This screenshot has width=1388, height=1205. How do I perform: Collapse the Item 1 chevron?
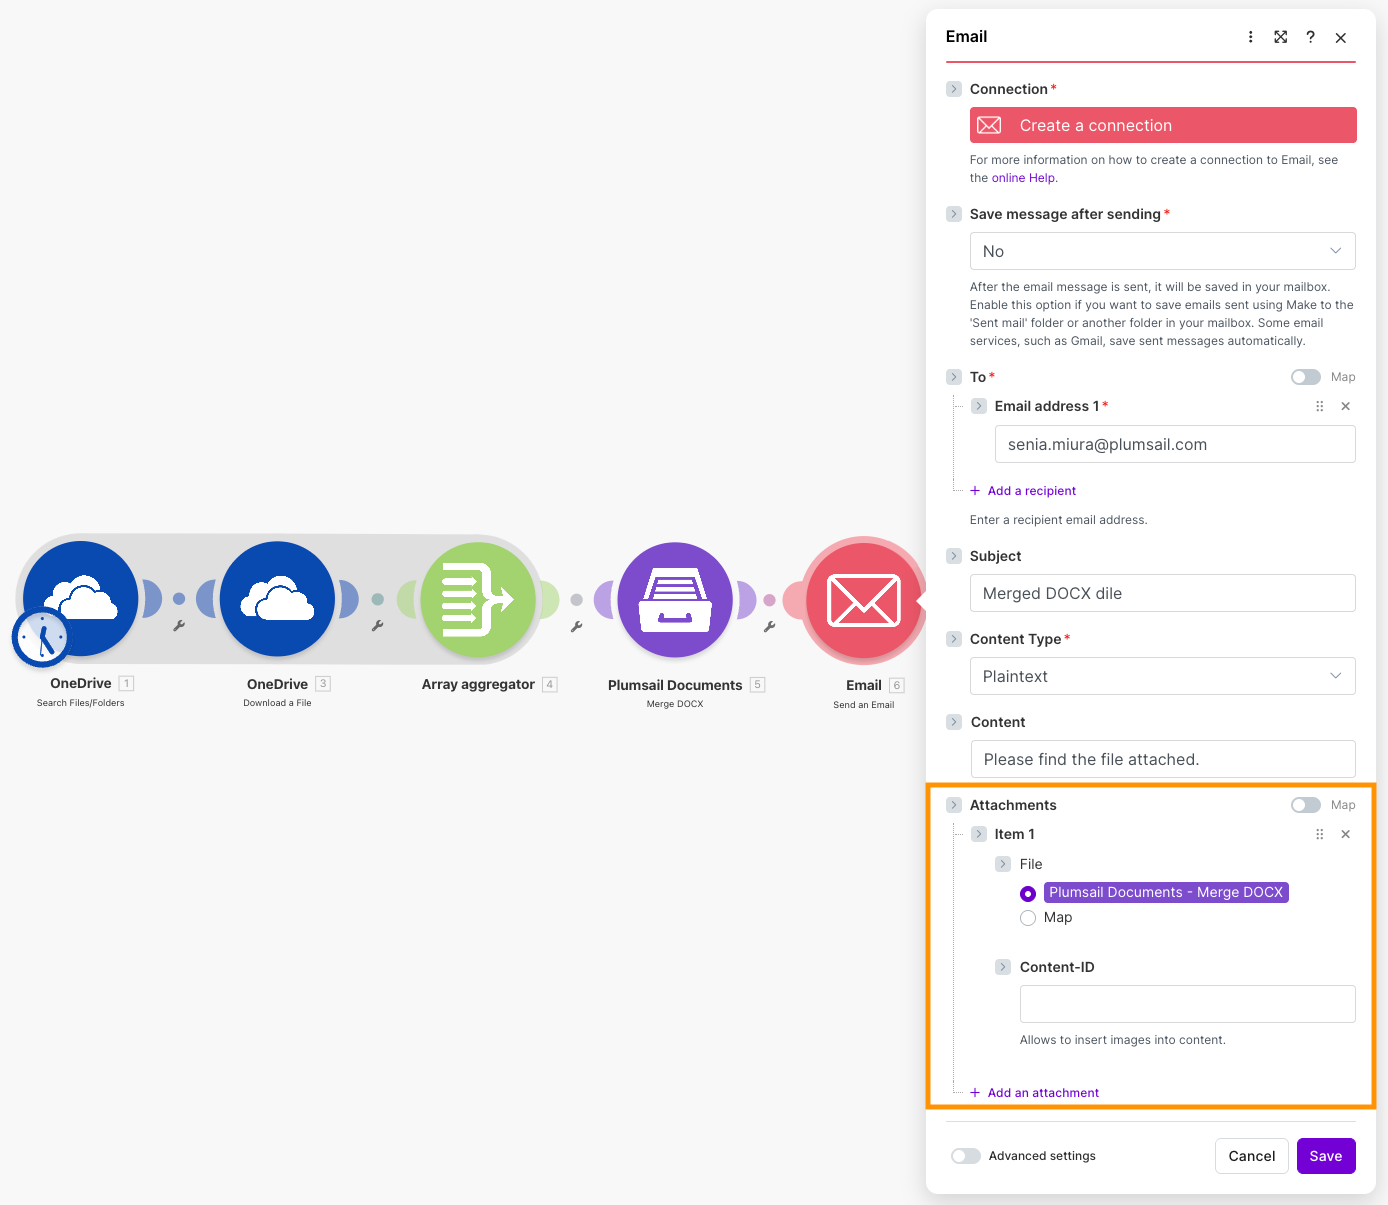click(979, 834)
